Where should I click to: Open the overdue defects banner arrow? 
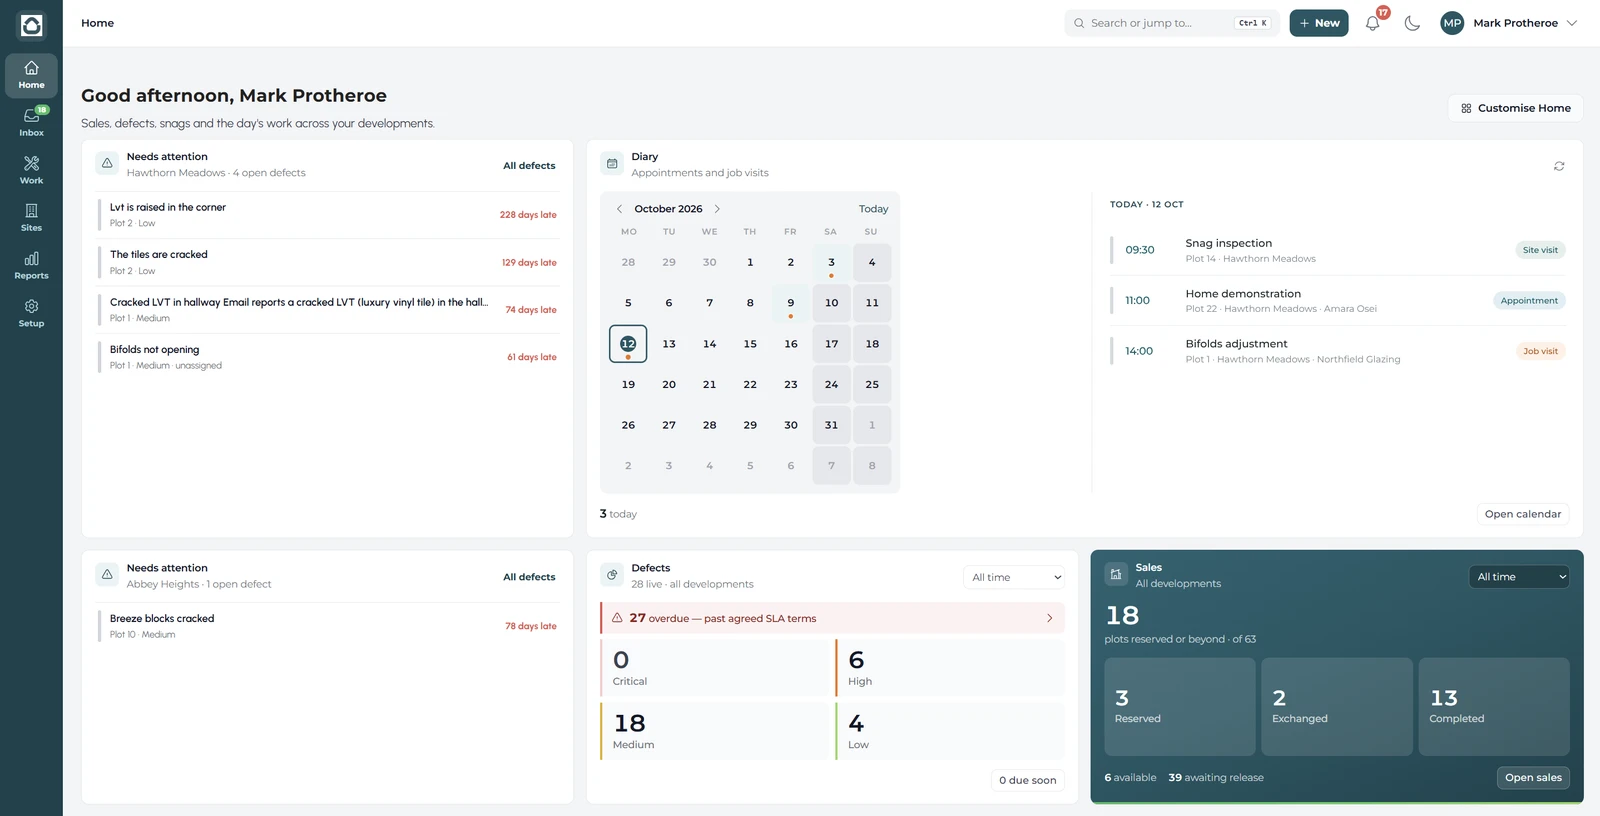[x=1049, y=618]
